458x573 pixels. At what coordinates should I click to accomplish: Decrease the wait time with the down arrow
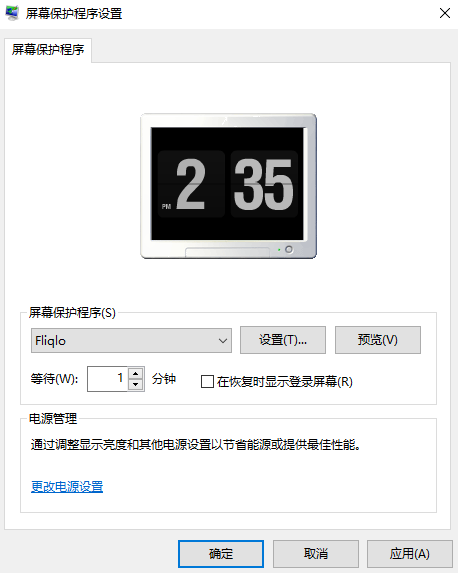[136, 385]
